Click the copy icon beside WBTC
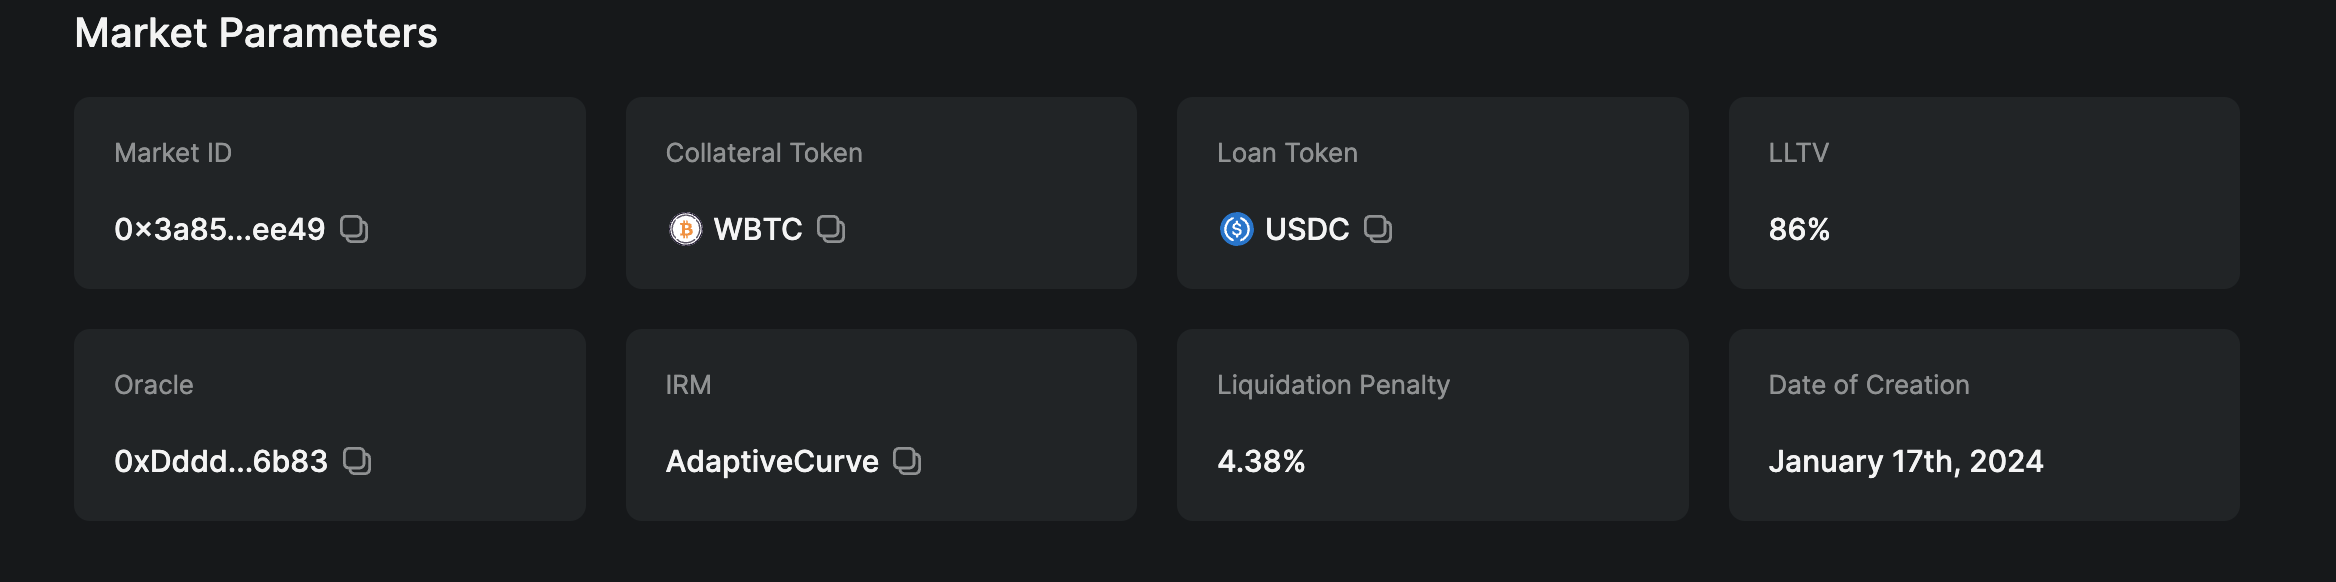The width and height of the screenshot is (2336, 582). [830, 230]
